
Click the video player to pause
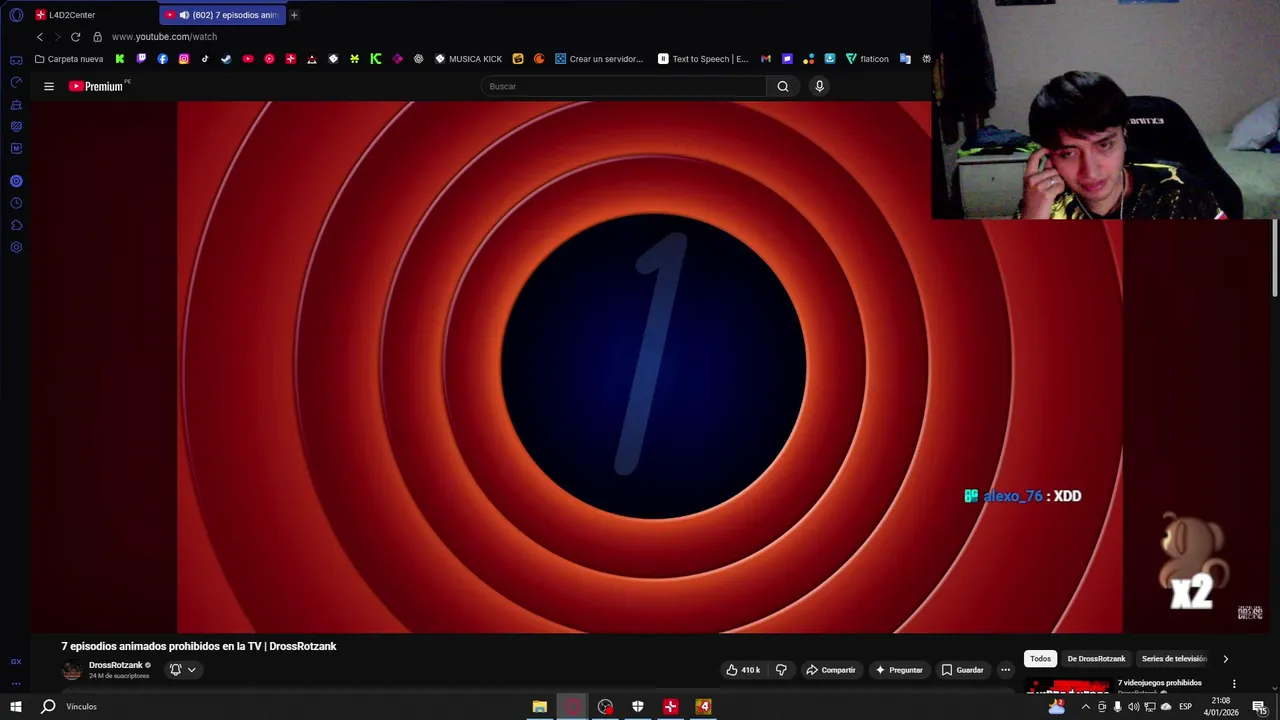pos(650,367)
